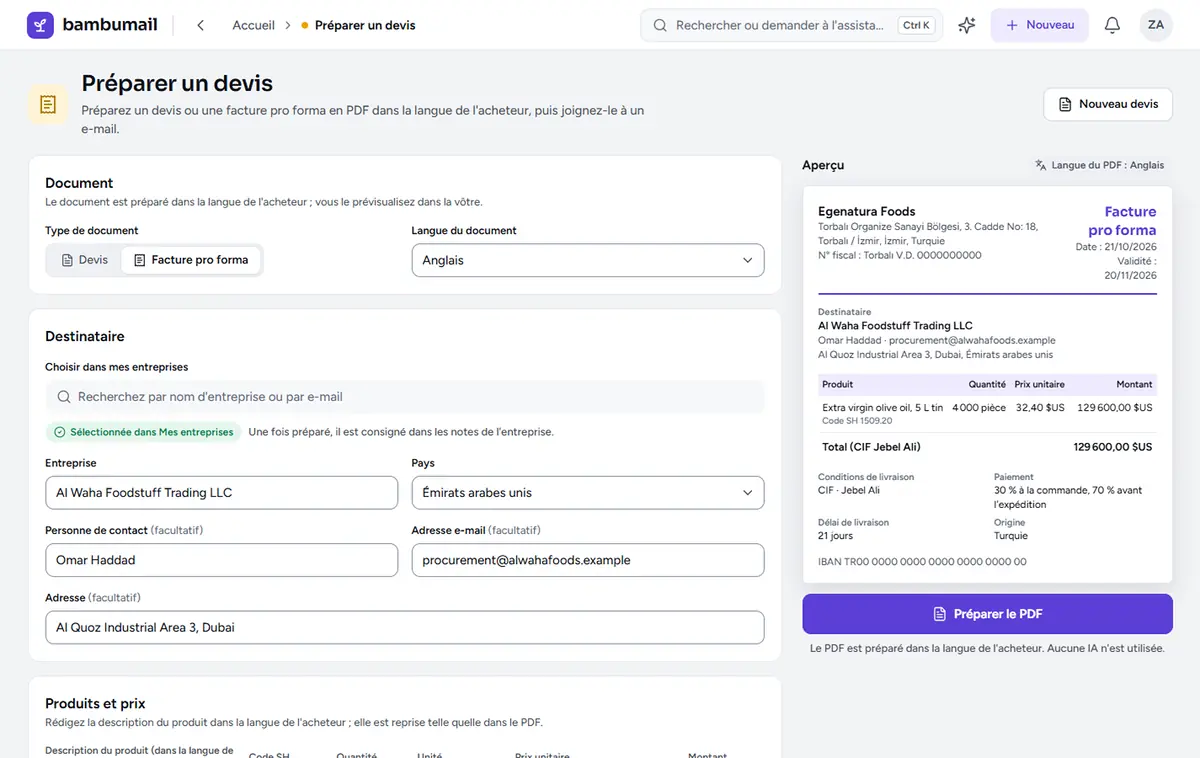Open notifications bell
Image resolution: width=1200 pixels, height=758 pixels.
(1112, 25)
